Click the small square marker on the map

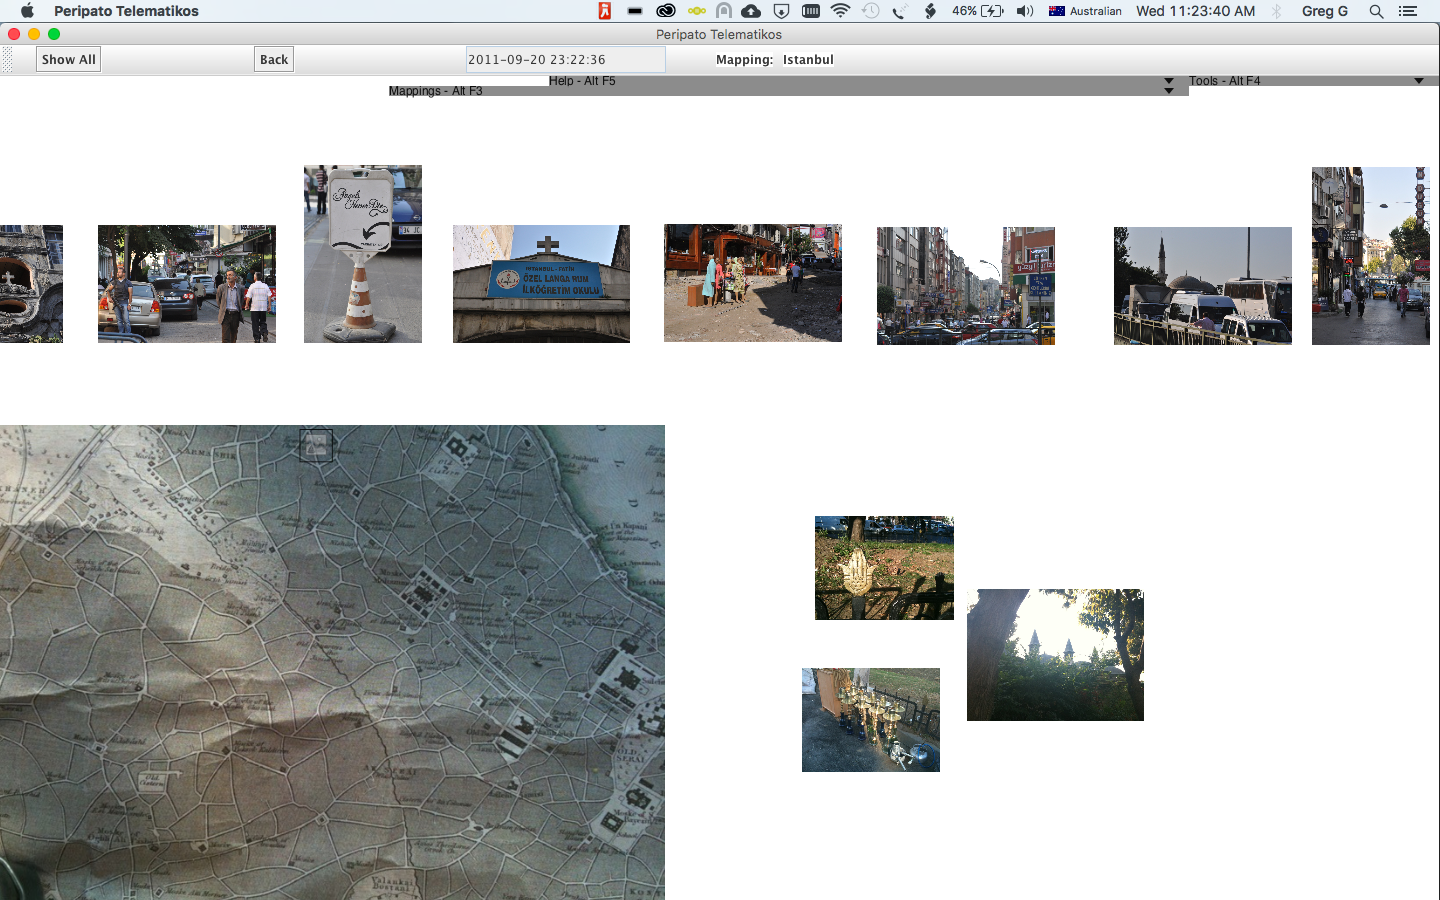(x=316, y=445)
